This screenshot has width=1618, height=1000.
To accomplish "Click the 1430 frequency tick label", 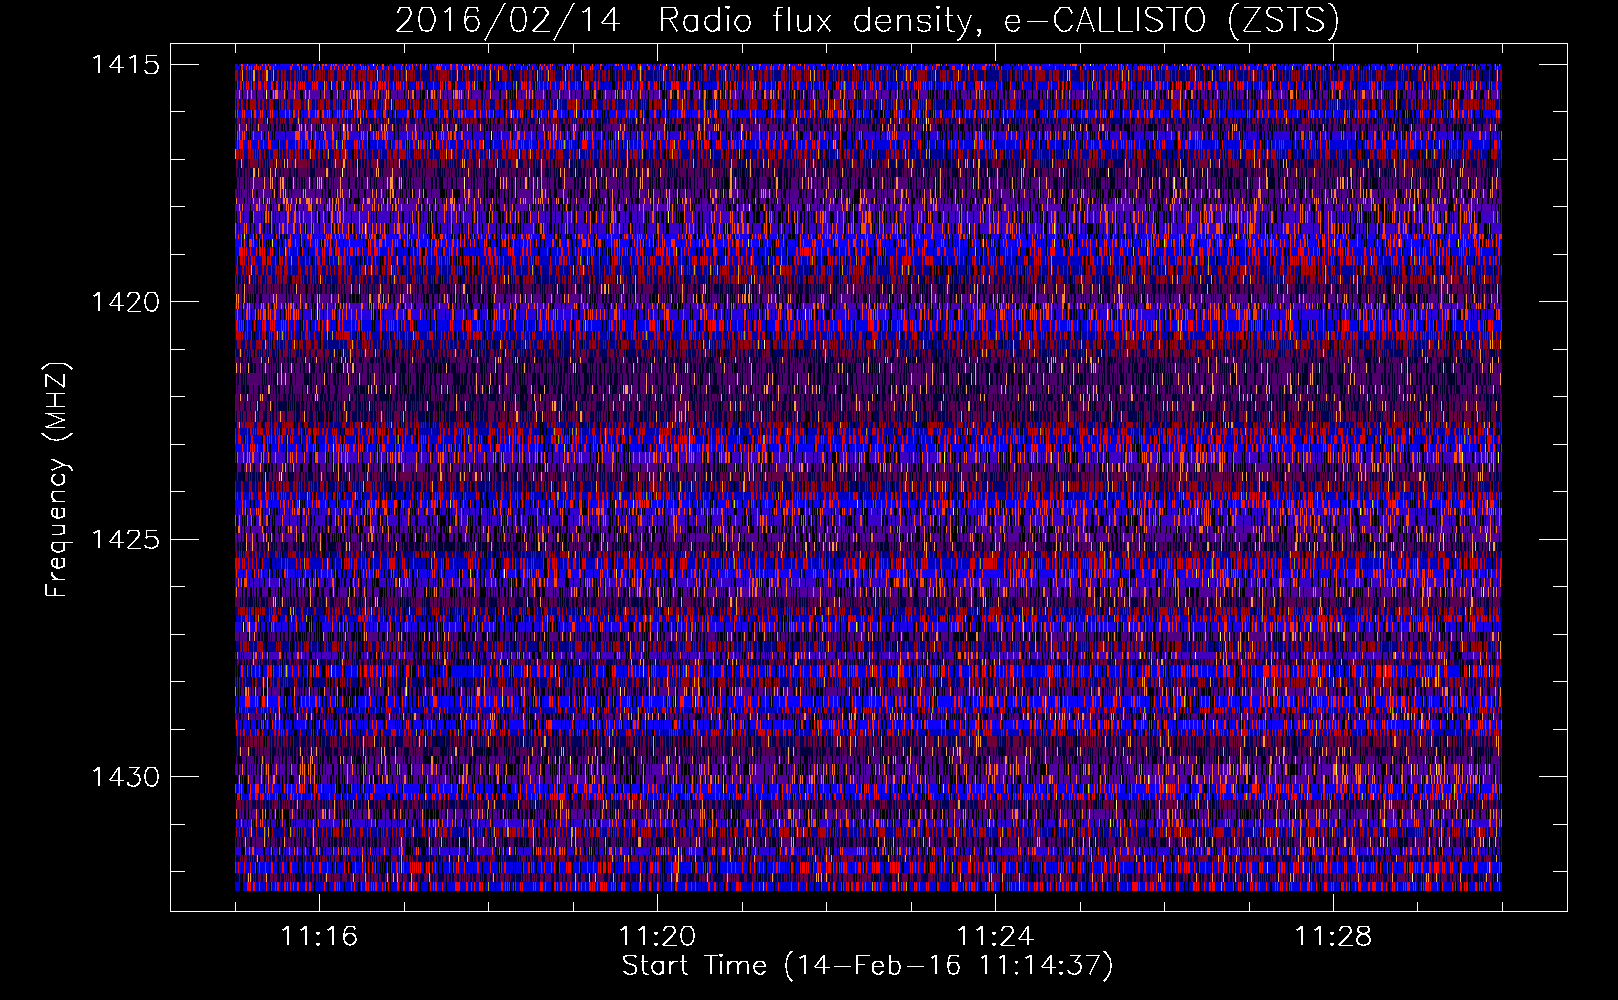I will pos(126,777).
